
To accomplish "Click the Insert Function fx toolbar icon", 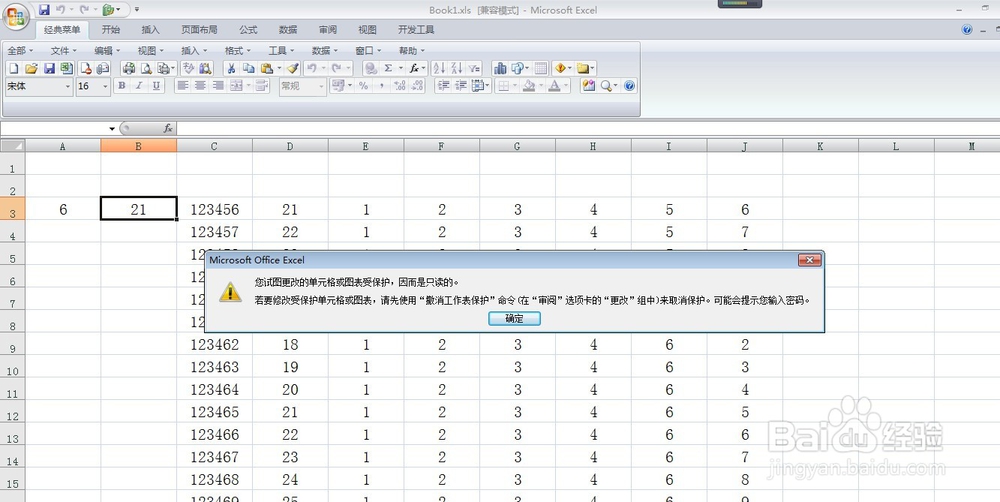I will point(414,68).
